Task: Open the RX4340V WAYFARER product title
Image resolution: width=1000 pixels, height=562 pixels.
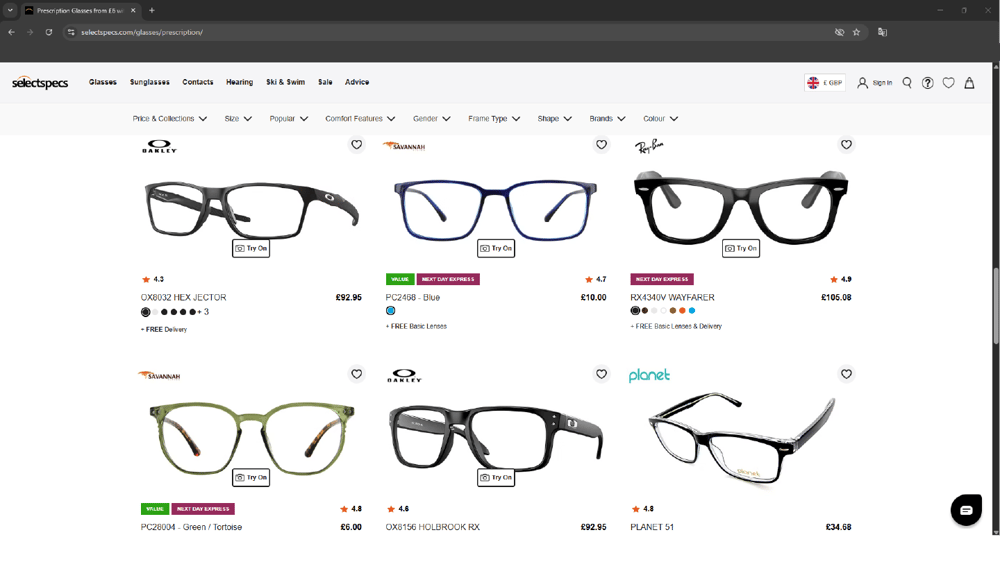Action: coord(672,297)
